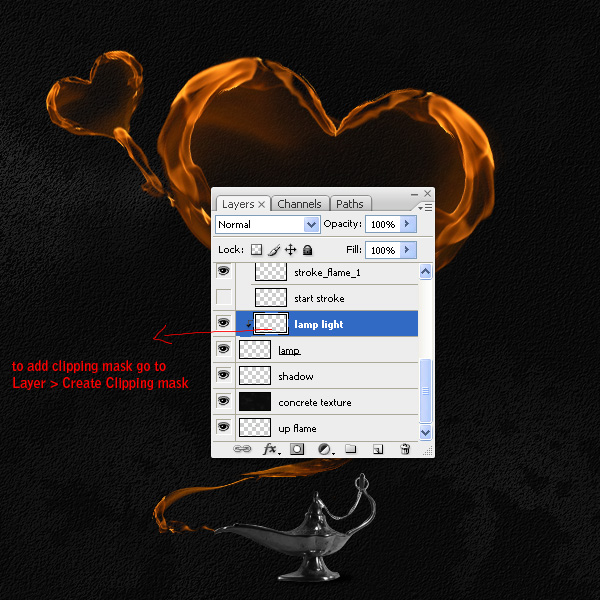
Task: Delete layer with trash icon
Action: pos(405,448)
